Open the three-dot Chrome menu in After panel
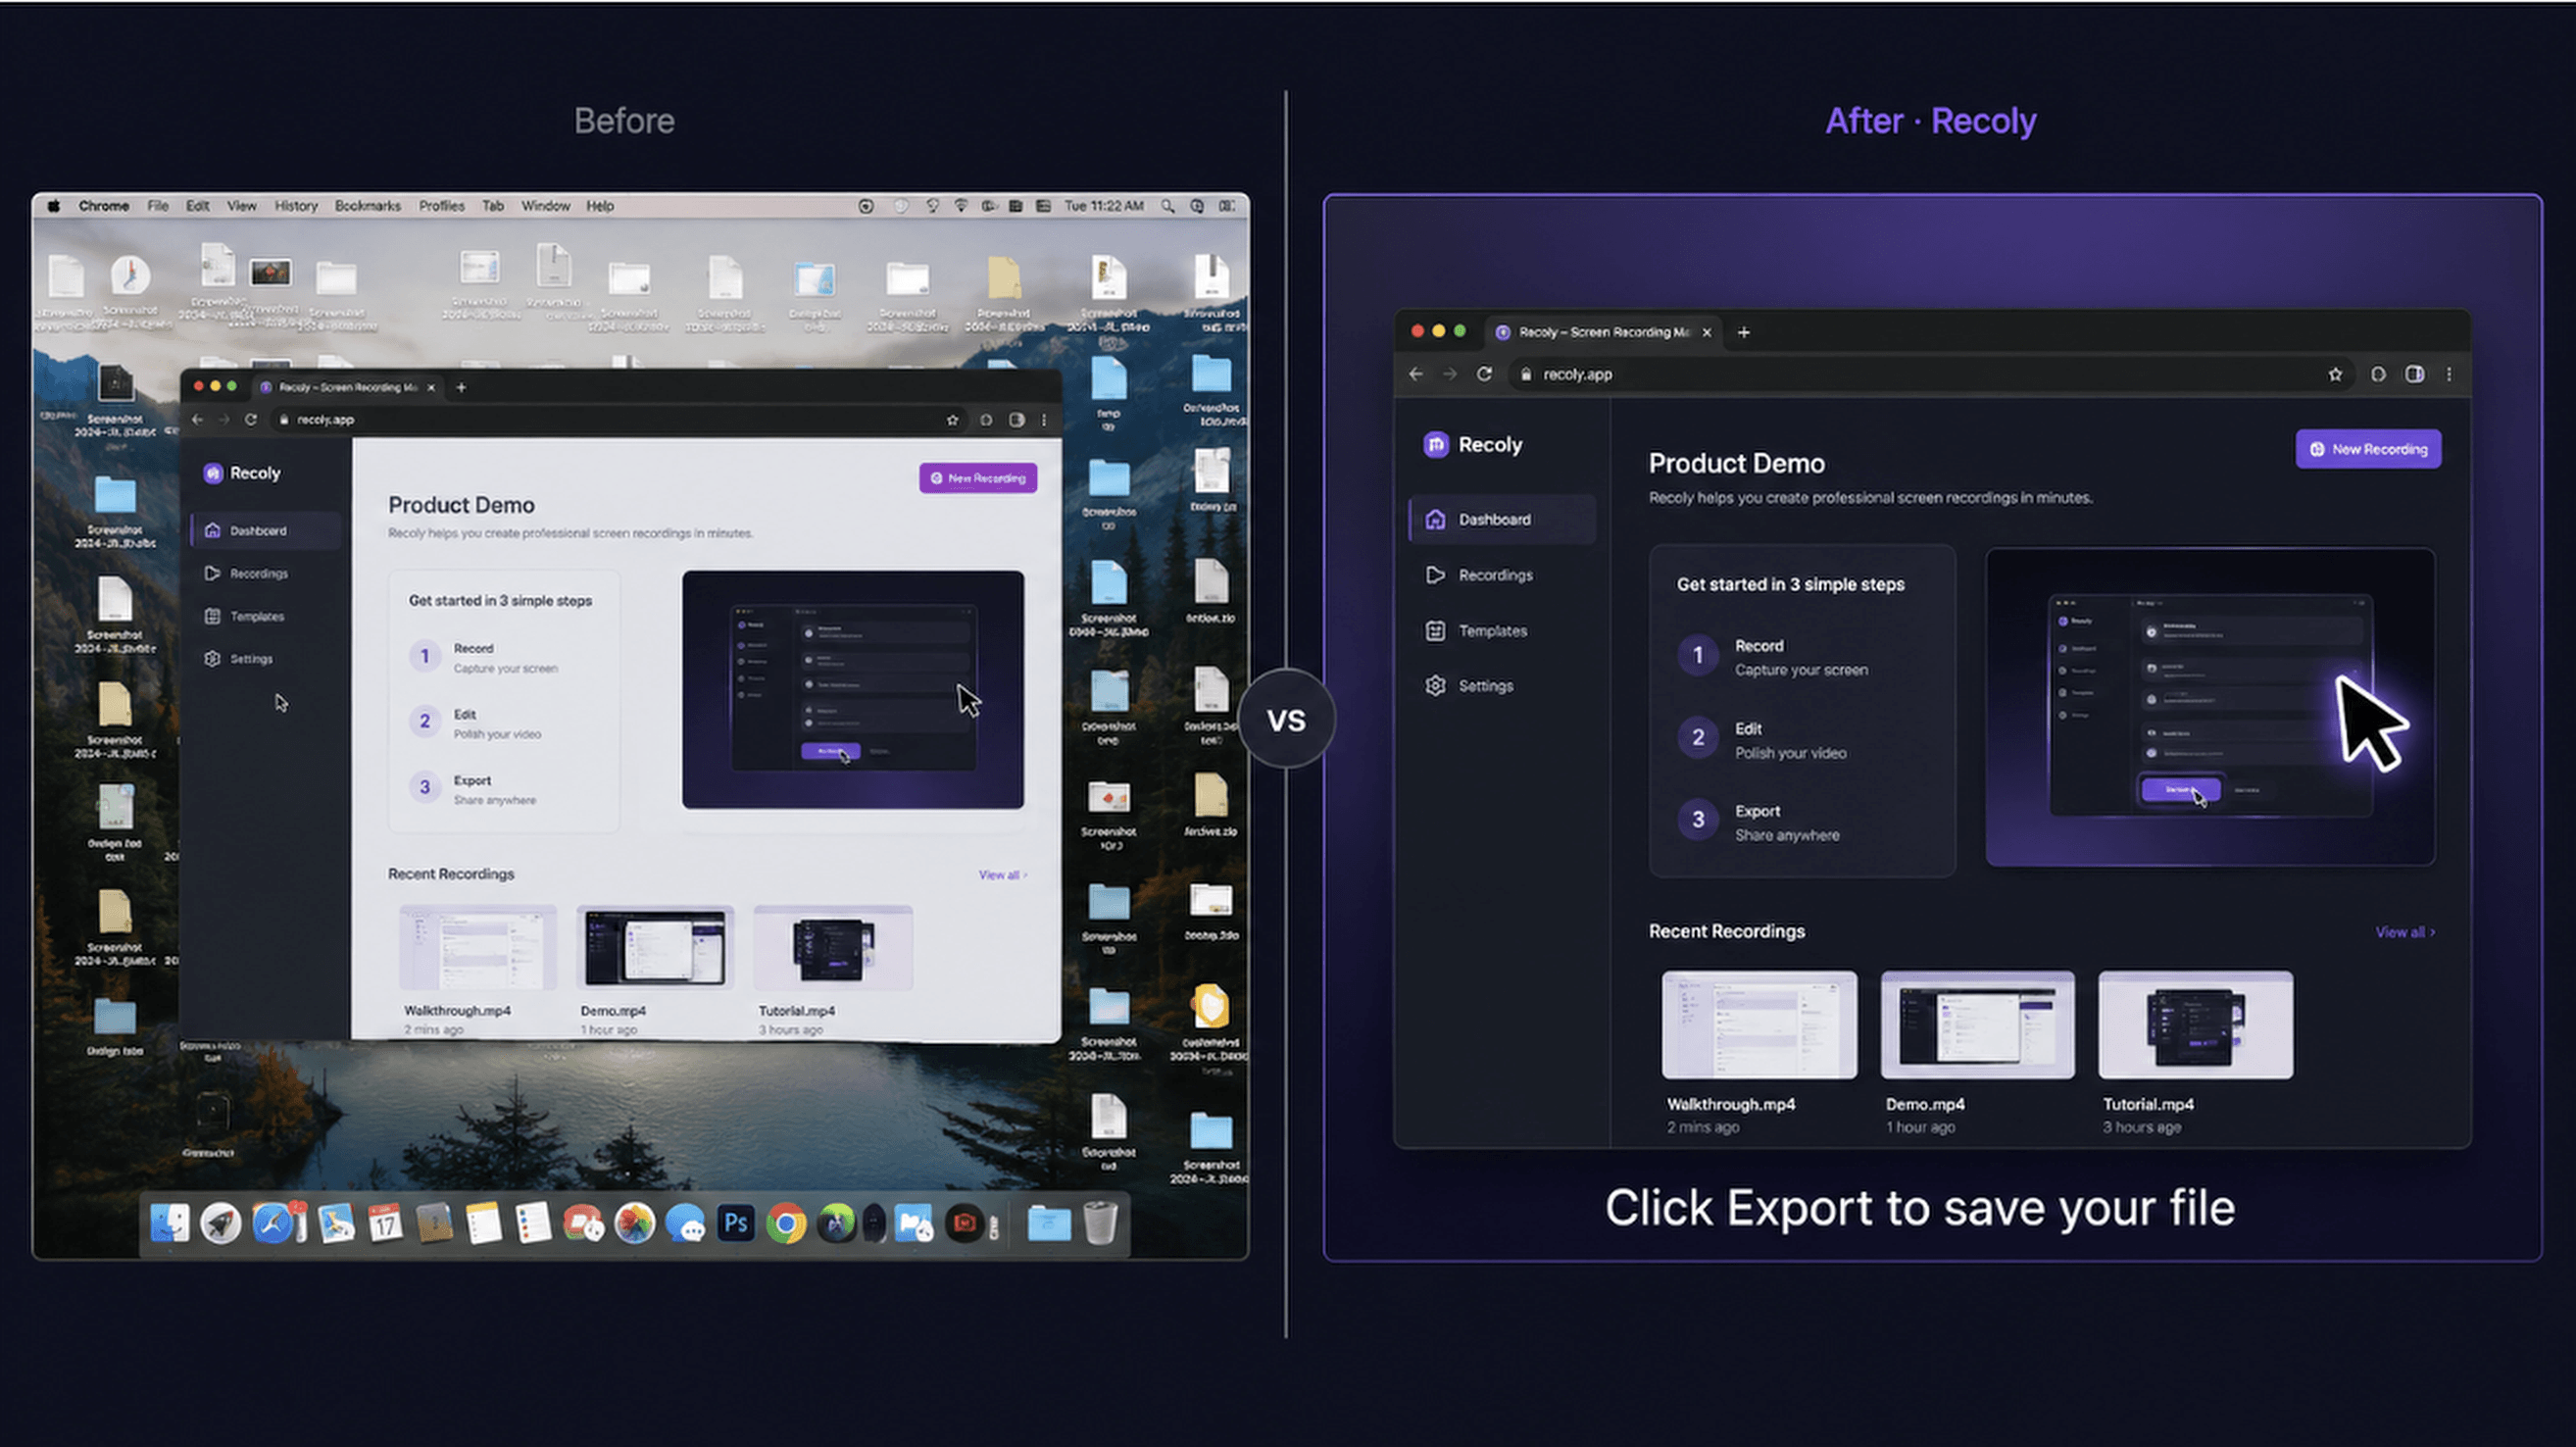 click(2449, 374)
